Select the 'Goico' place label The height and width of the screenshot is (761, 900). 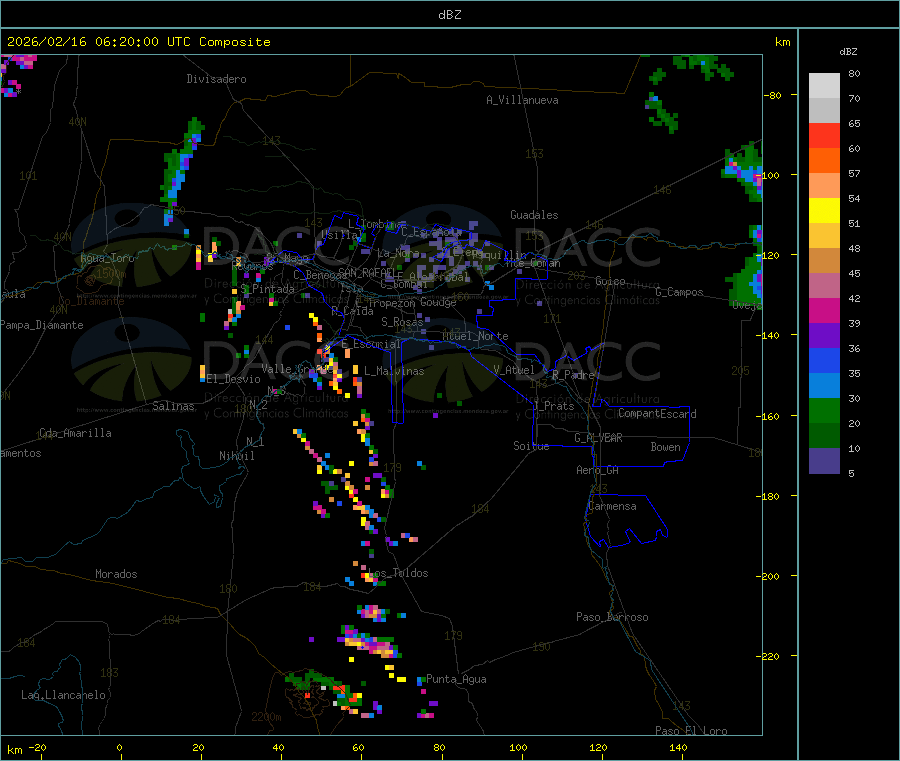[610, 281]
